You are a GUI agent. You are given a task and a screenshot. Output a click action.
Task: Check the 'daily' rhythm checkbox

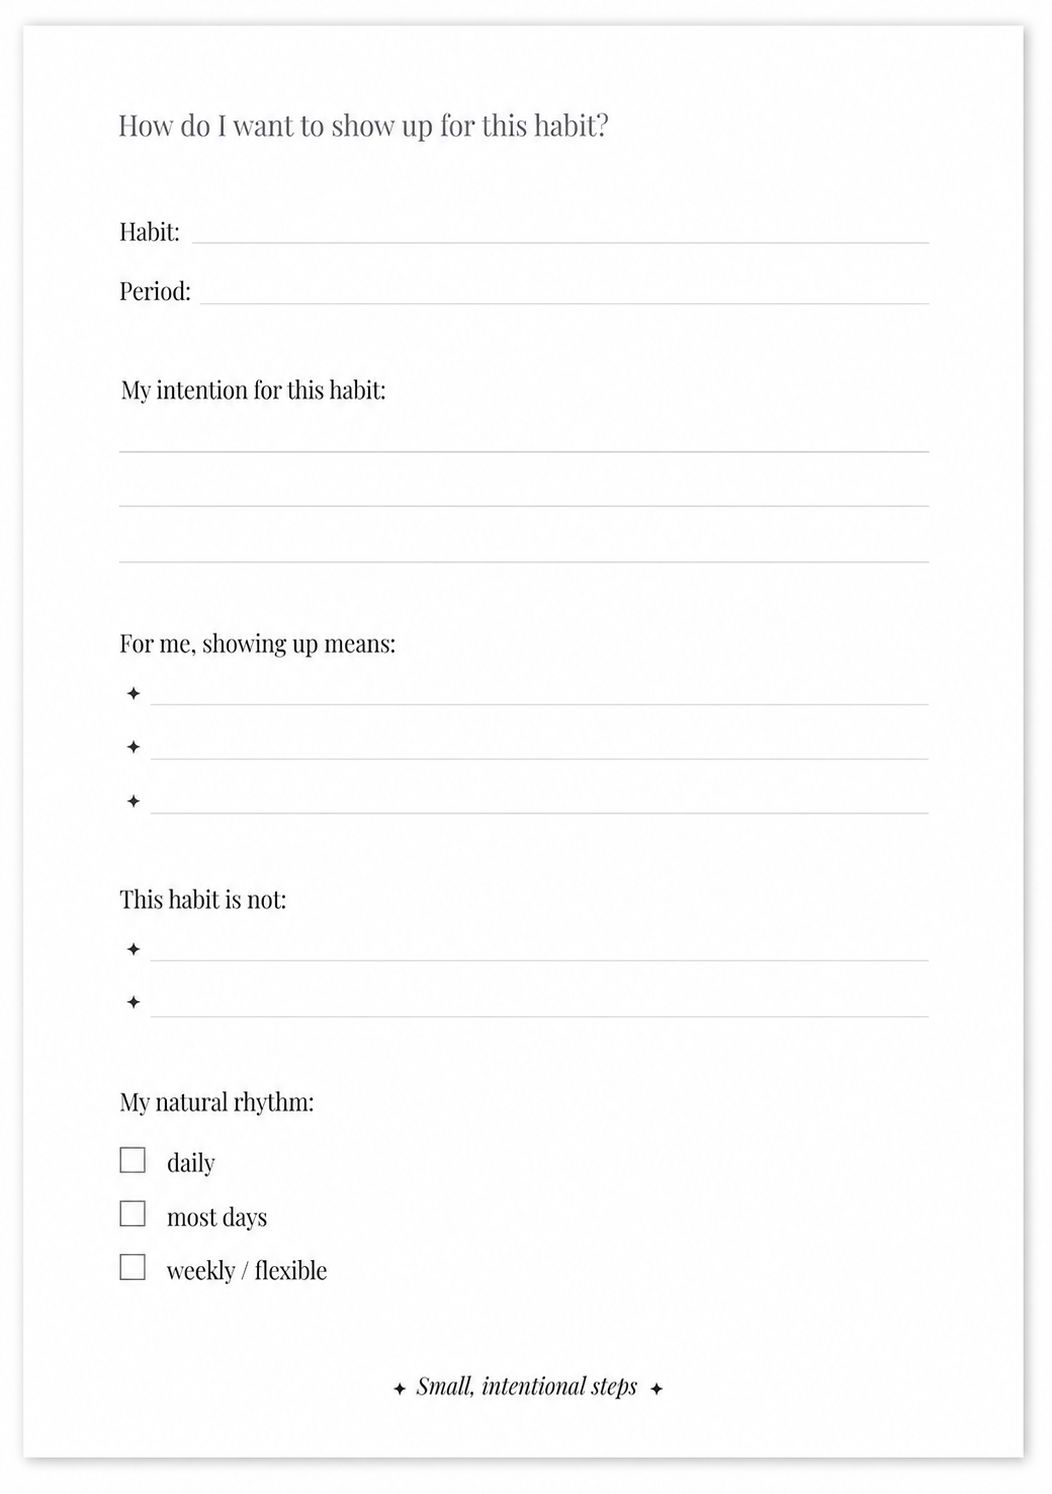tap(132, 1160)
